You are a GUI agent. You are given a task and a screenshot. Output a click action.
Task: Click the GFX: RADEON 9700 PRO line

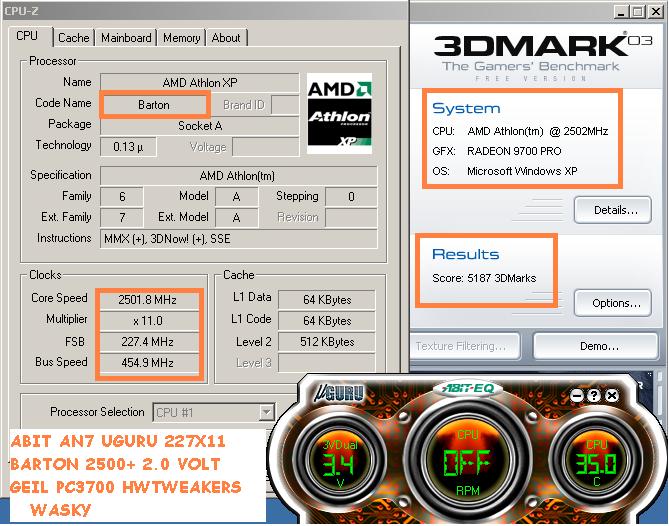pos(497,151)
